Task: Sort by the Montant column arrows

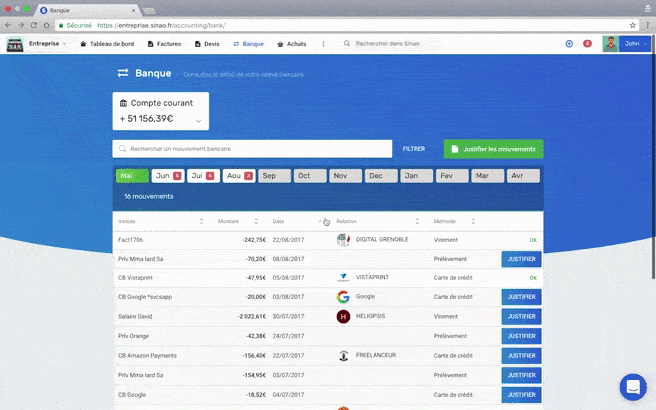Action: tap(256, 221)
